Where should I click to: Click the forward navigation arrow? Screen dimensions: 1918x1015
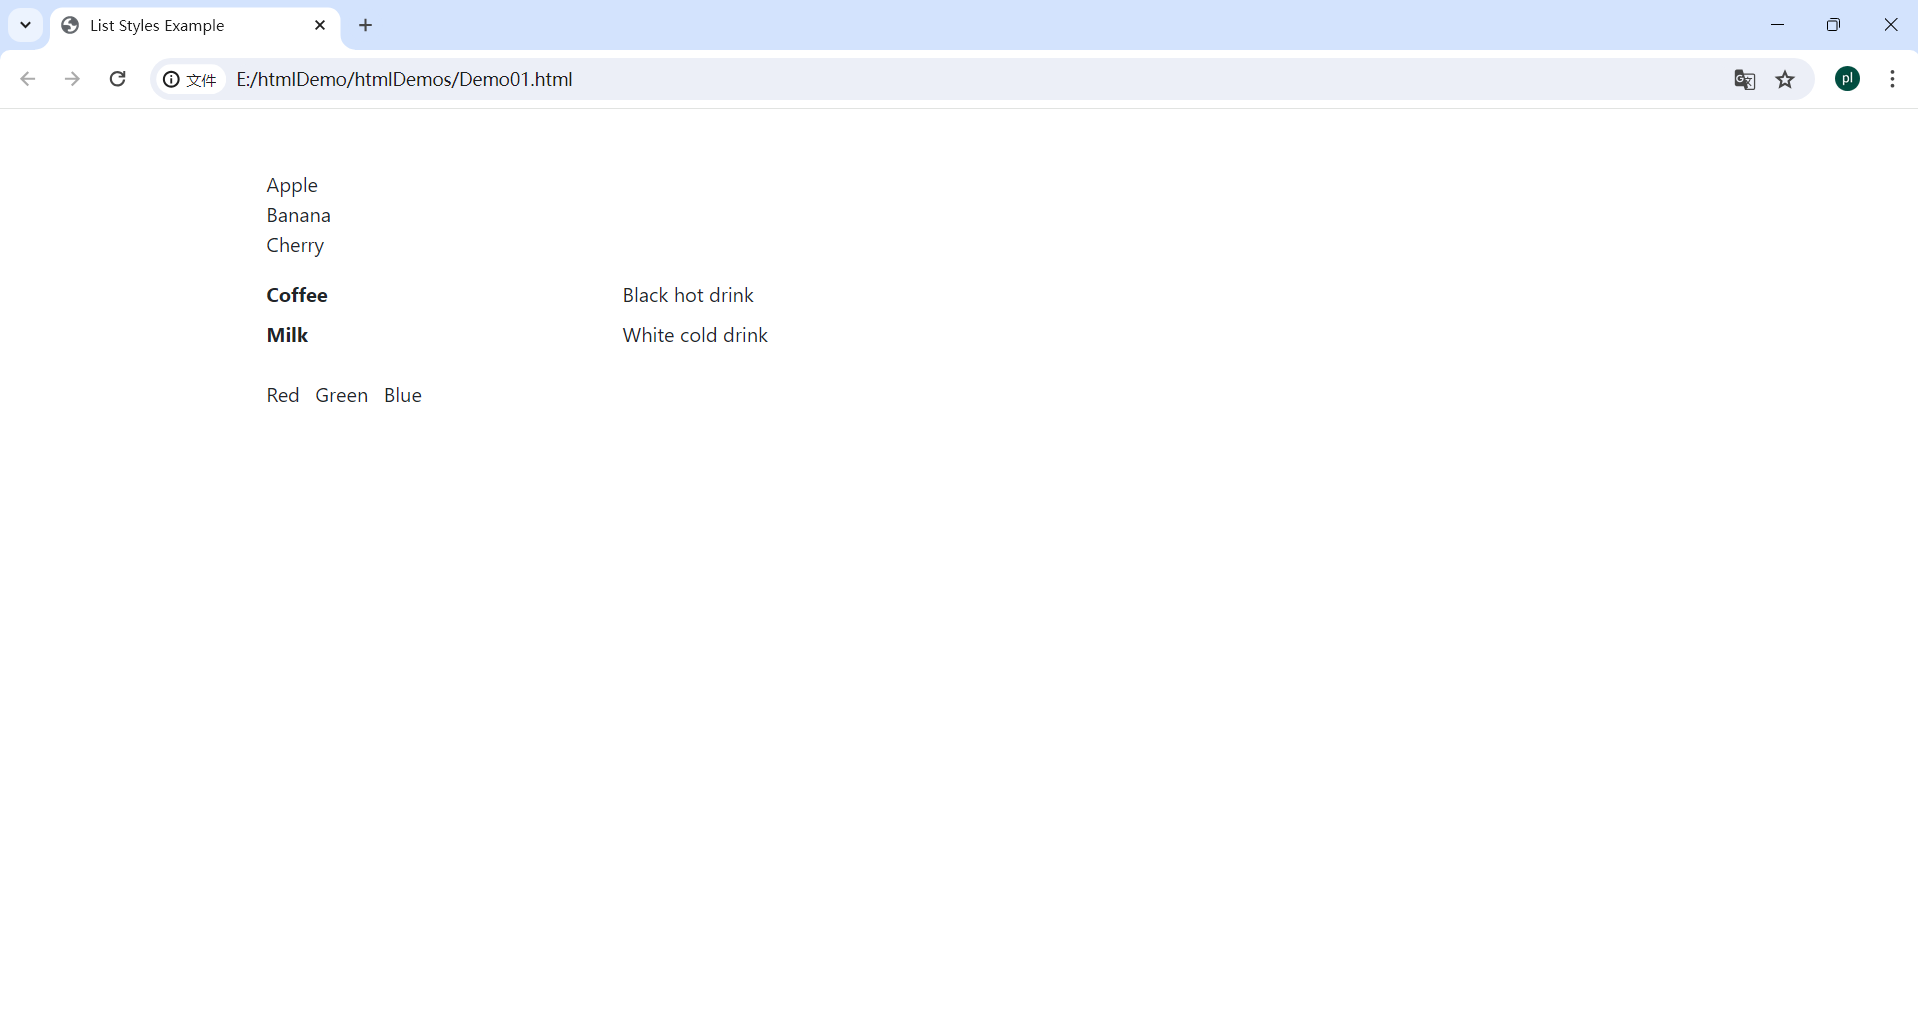pyautogui.click(x=72, y=79)
